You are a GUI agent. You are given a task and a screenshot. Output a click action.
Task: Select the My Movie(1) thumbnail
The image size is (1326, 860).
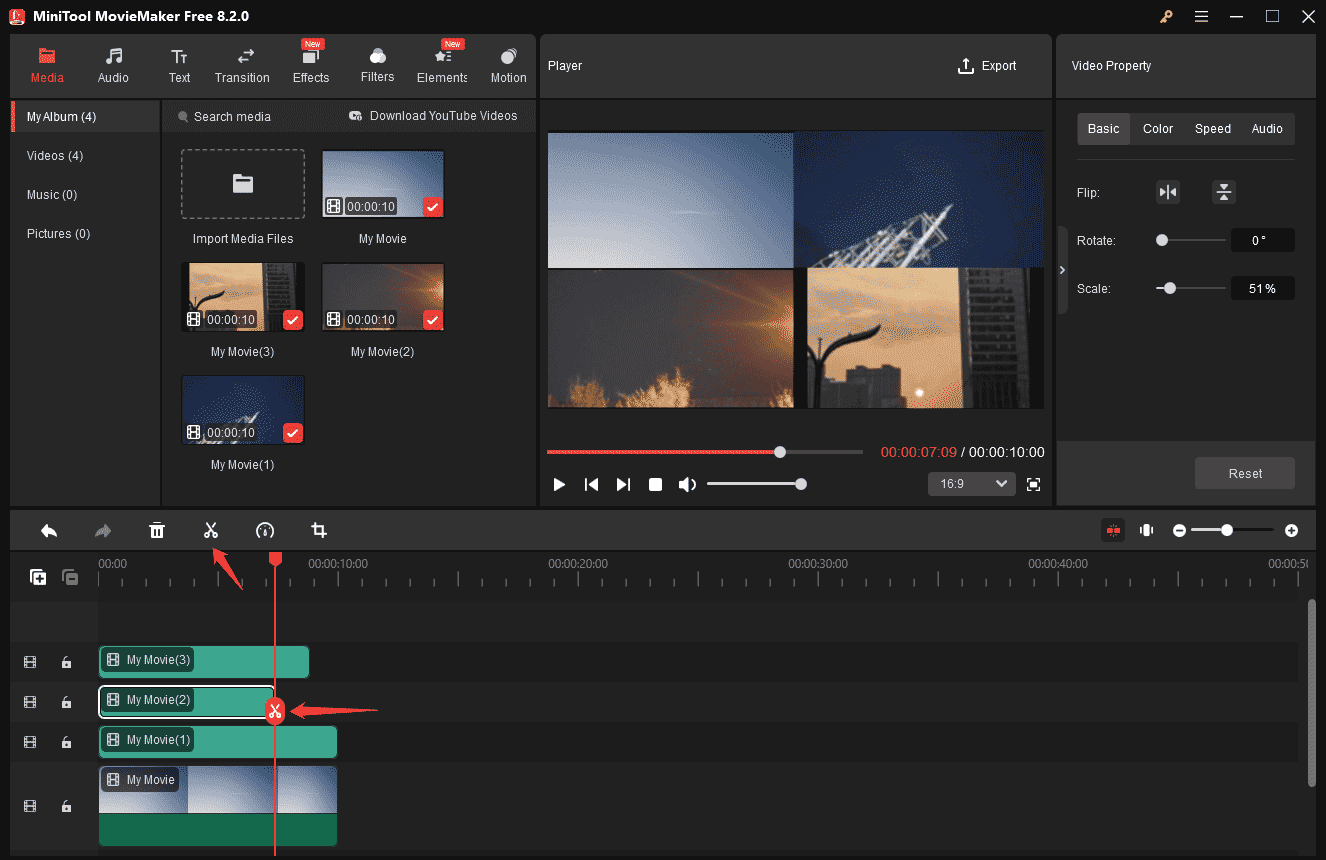243,410
